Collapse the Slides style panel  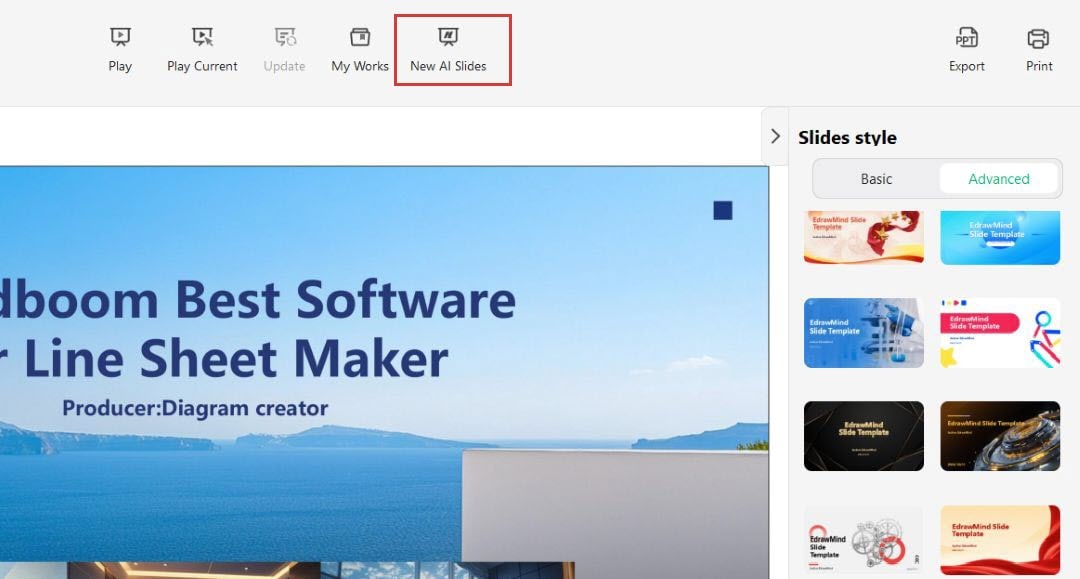tap(776, 136)
